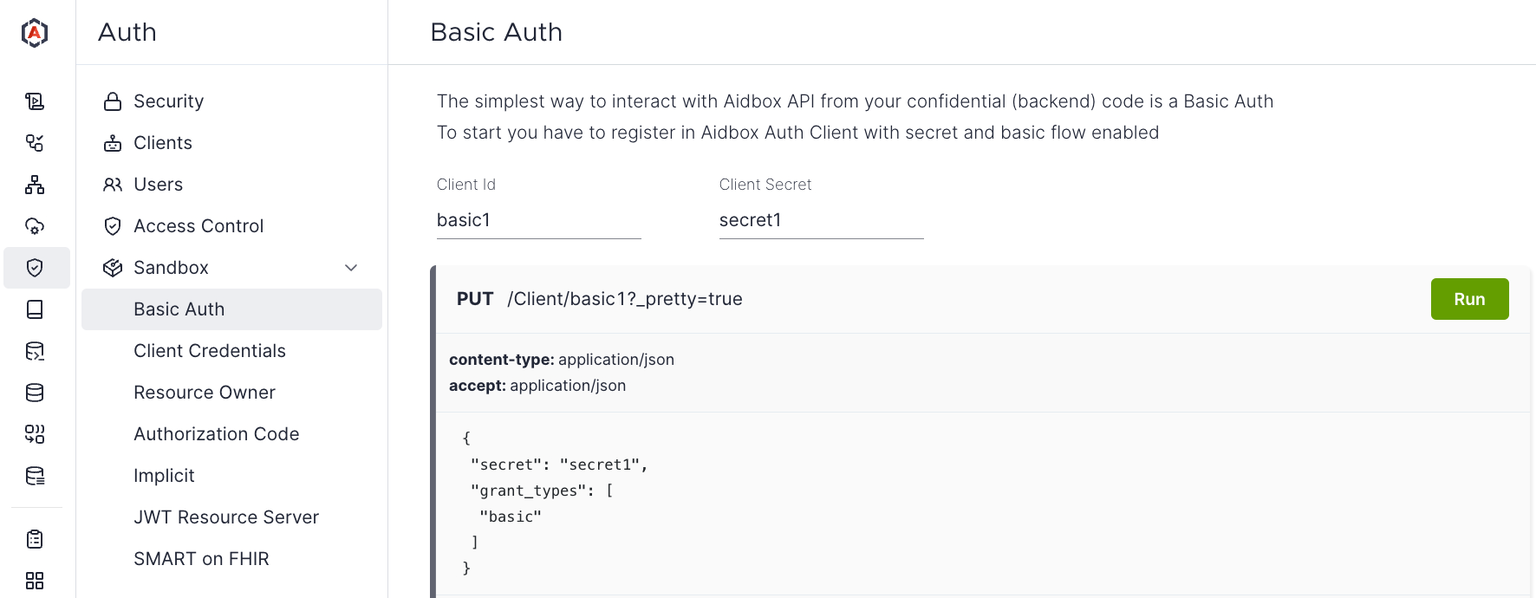
Task: Click the Client Id input field
Action: pyautogui.click(x=539, y=220)
